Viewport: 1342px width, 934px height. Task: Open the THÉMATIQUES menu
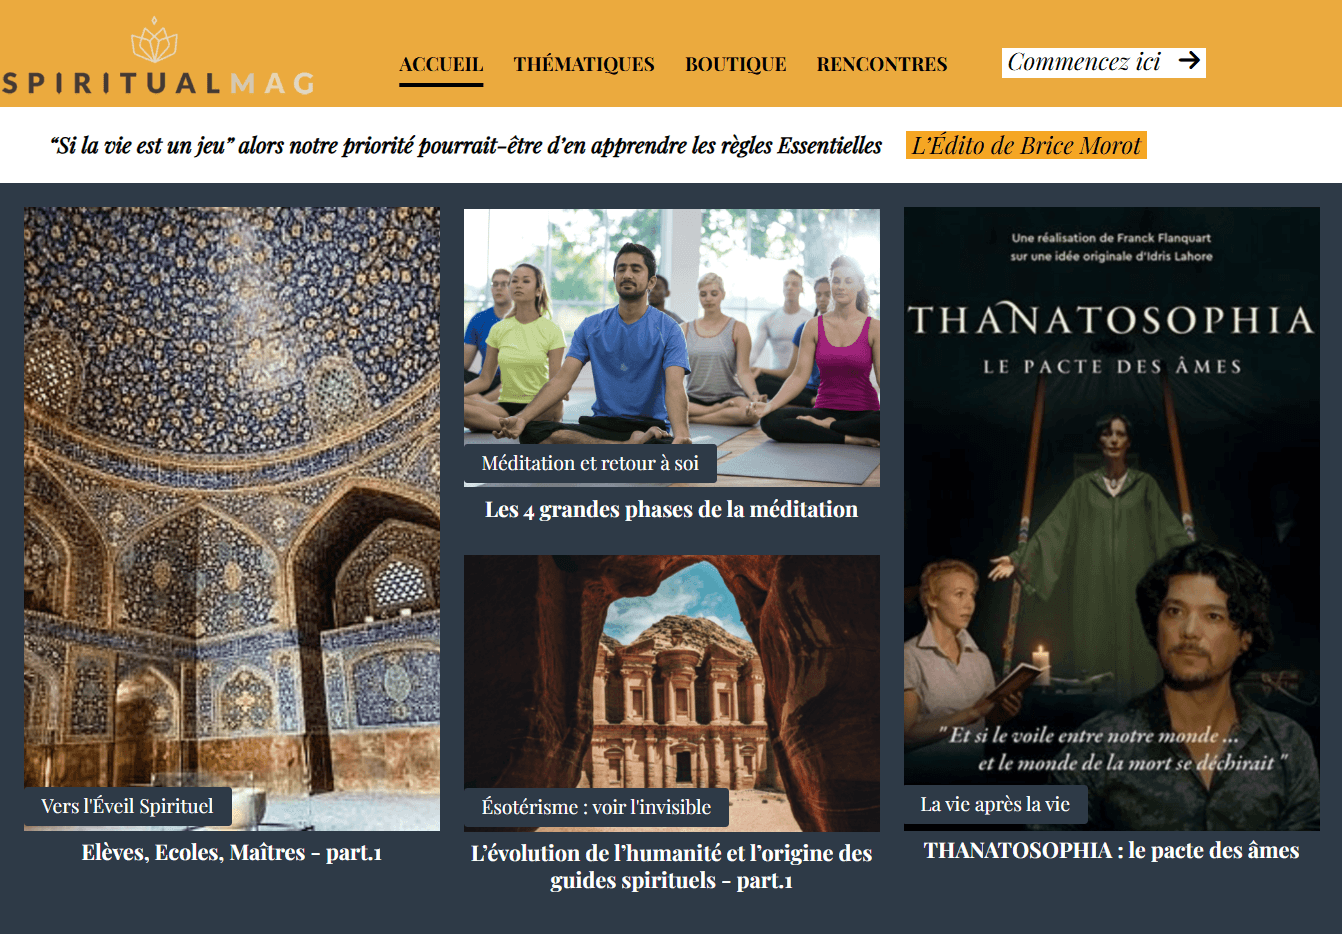584,64
